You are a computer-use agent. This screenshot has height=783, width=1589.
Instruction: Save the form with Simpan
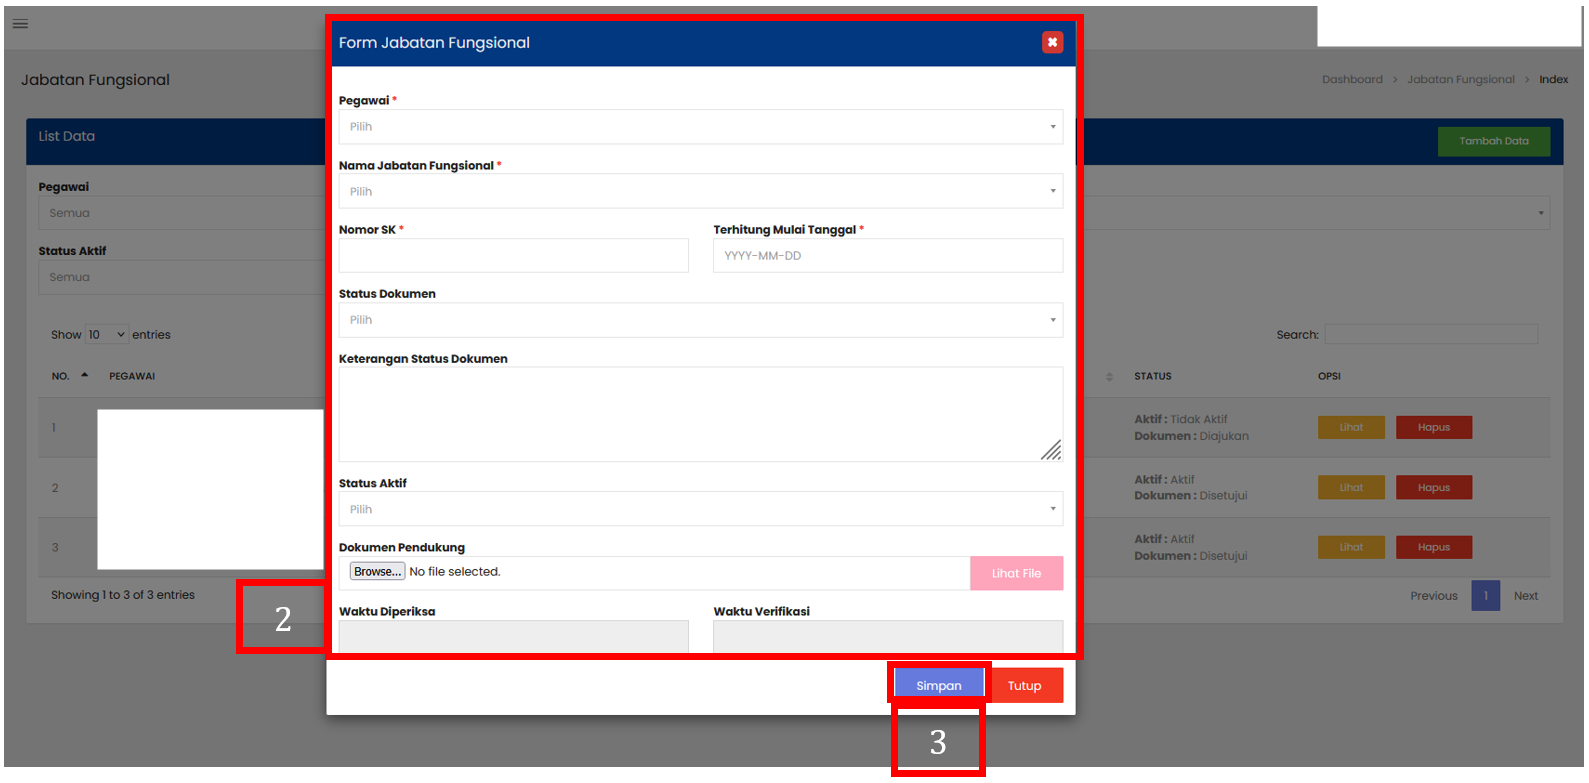pos(938,685)
